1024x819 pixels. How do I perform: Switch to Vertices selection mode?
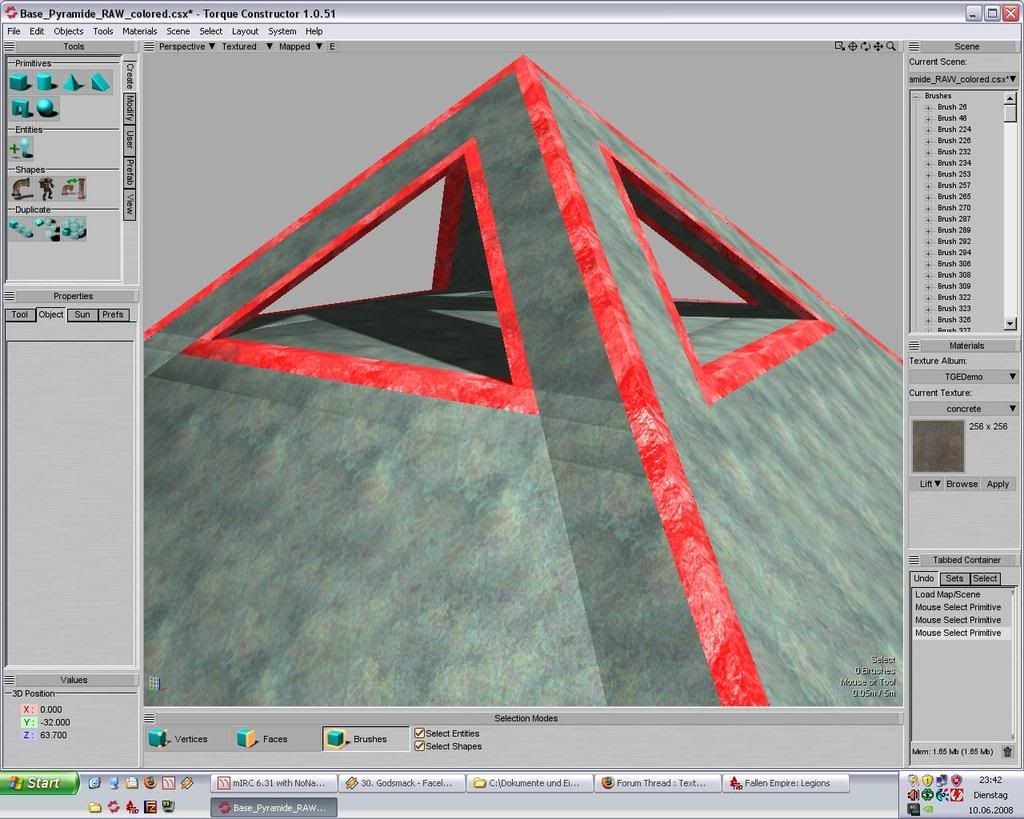coord(179,739)
